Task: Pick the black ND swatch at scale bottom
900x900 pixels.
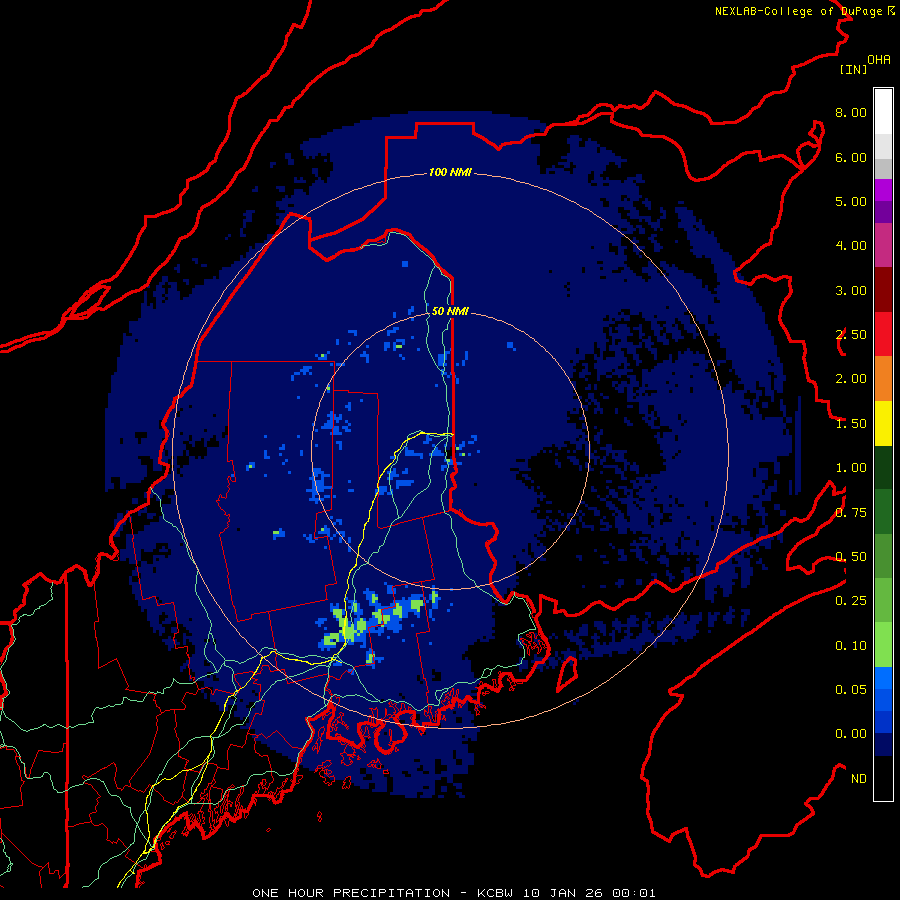Action: point(883,778)
